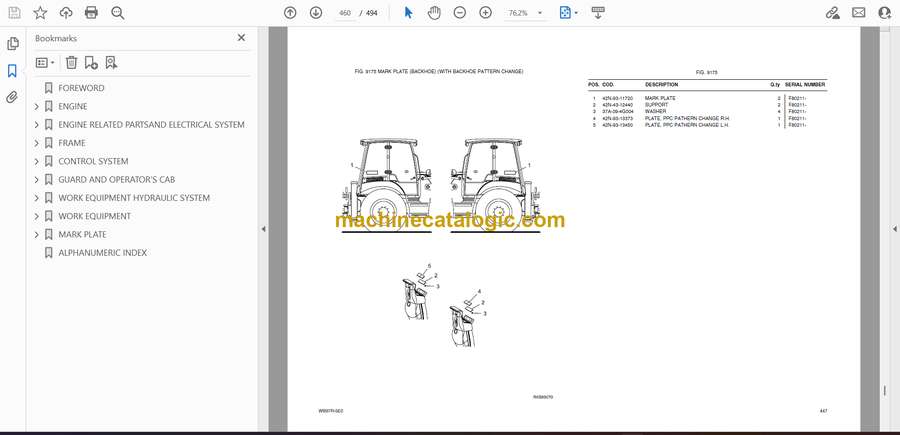Zoom out with the minus button
The height and width of the screenshot is (435, 900).
pos(460,13)
